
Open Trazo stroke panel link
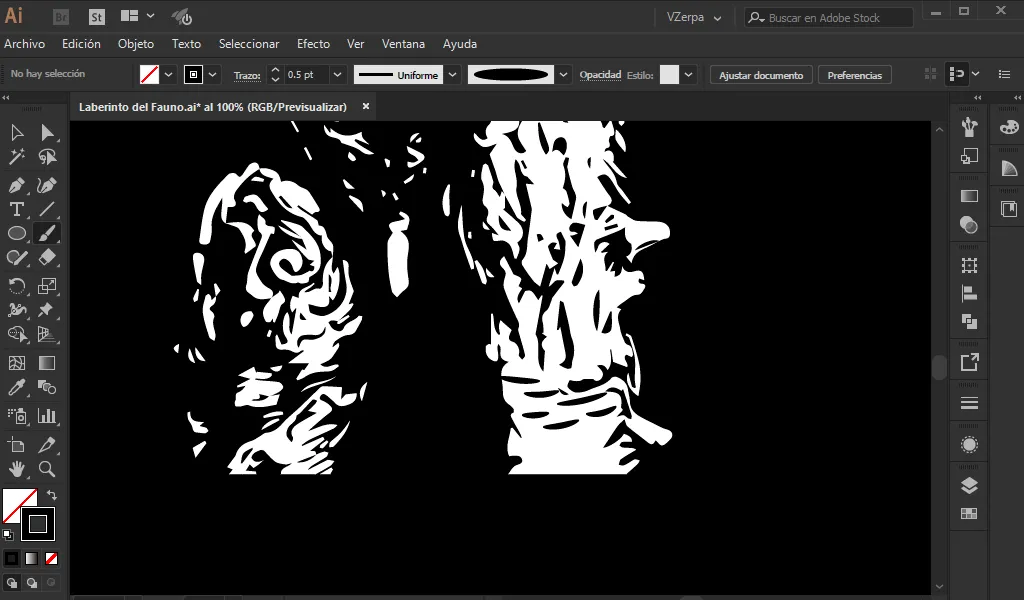[x=248, y=75]
